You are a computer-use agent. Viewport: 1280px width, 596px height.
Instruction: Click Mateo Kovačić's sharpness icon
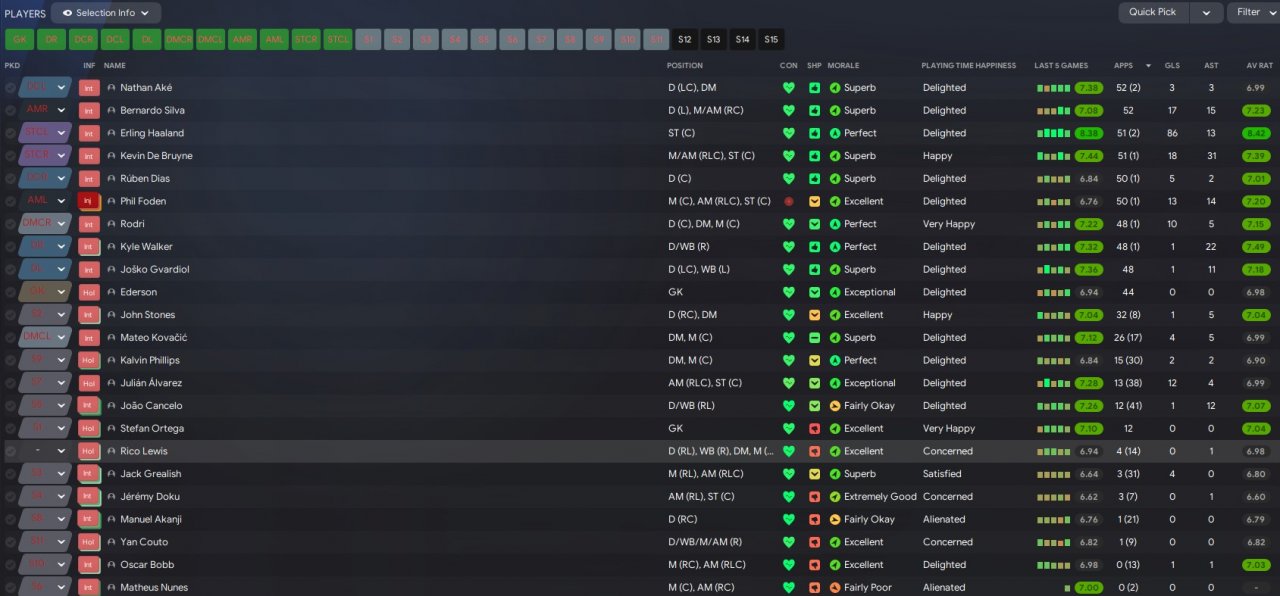[814, 338]
